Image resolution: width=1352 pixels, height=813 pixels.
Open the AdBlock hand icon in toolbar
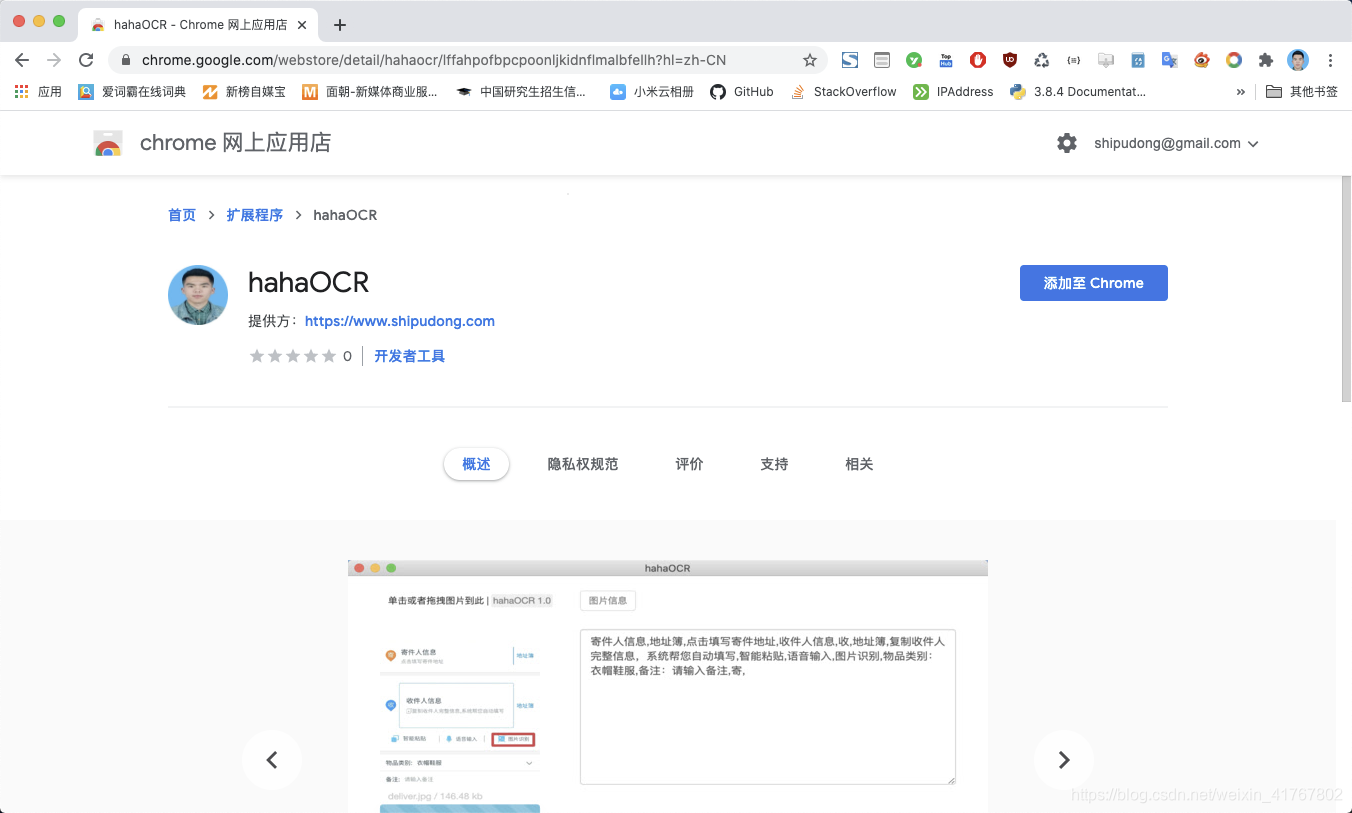point(978,60)
